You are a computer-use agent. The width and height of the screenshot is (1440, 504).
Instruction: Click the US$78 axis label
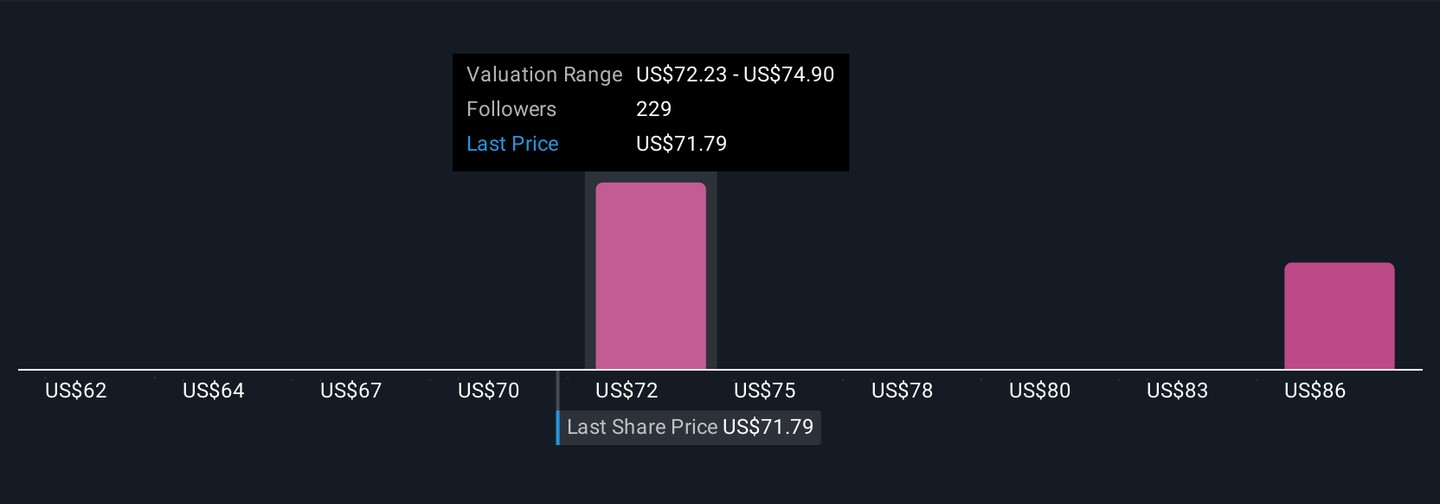[x=902, y=391]
